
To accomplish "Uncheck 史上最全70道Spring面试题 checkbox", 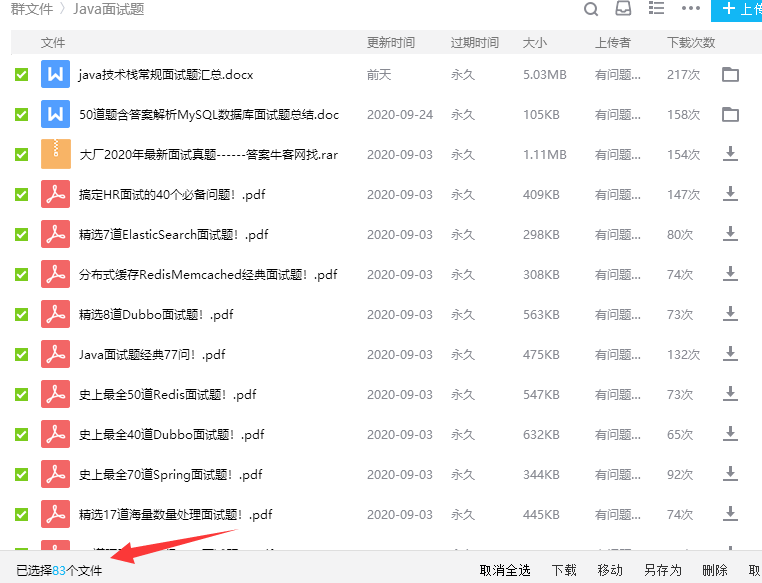I will click(x=21, y=474).
